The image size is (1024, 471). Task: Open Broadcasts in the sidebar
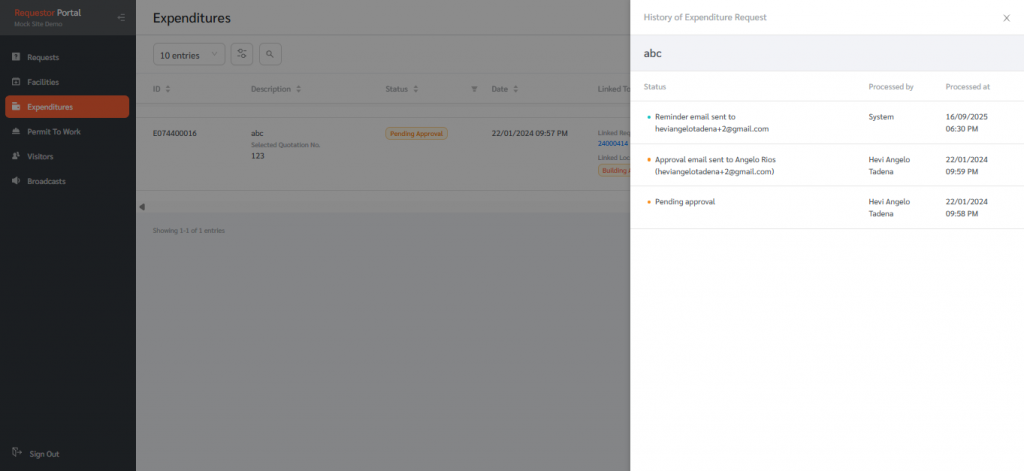coord(46,181)
